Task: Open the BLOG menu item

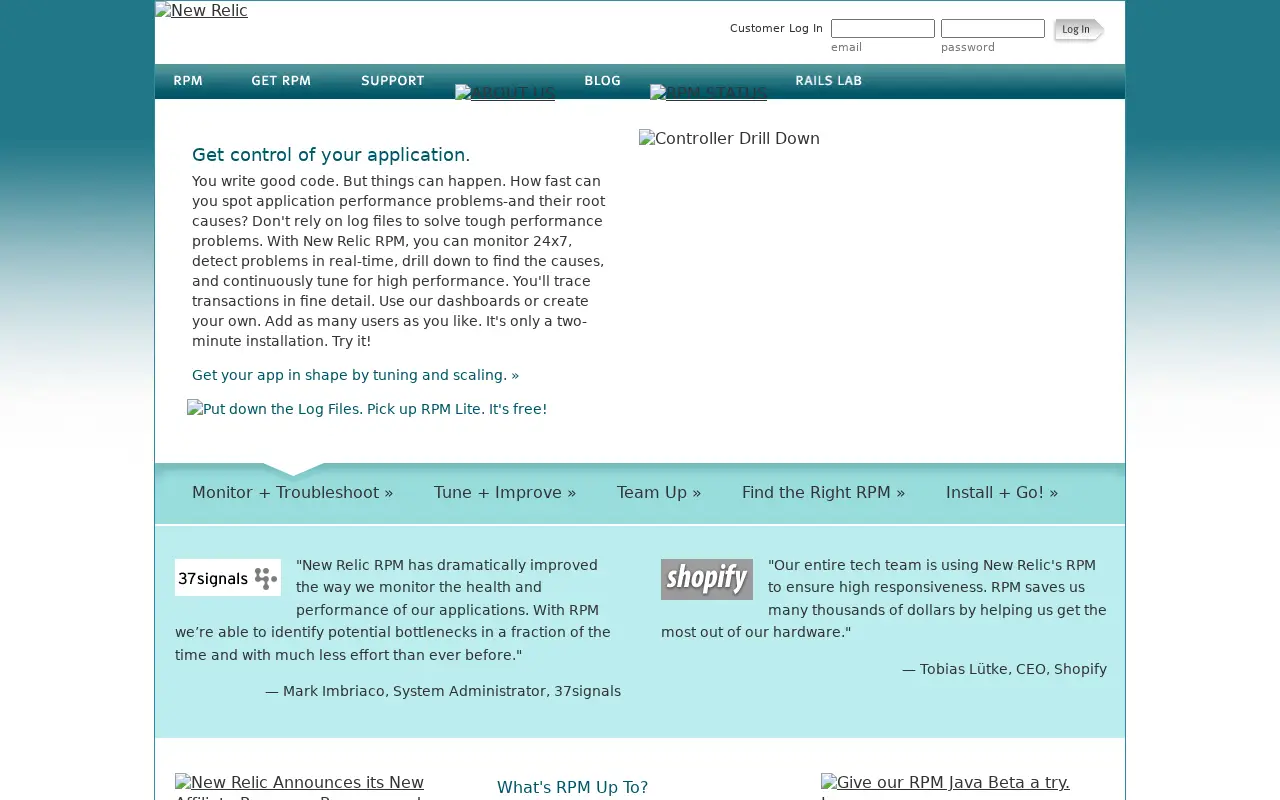Action: (x=603, y=81)
